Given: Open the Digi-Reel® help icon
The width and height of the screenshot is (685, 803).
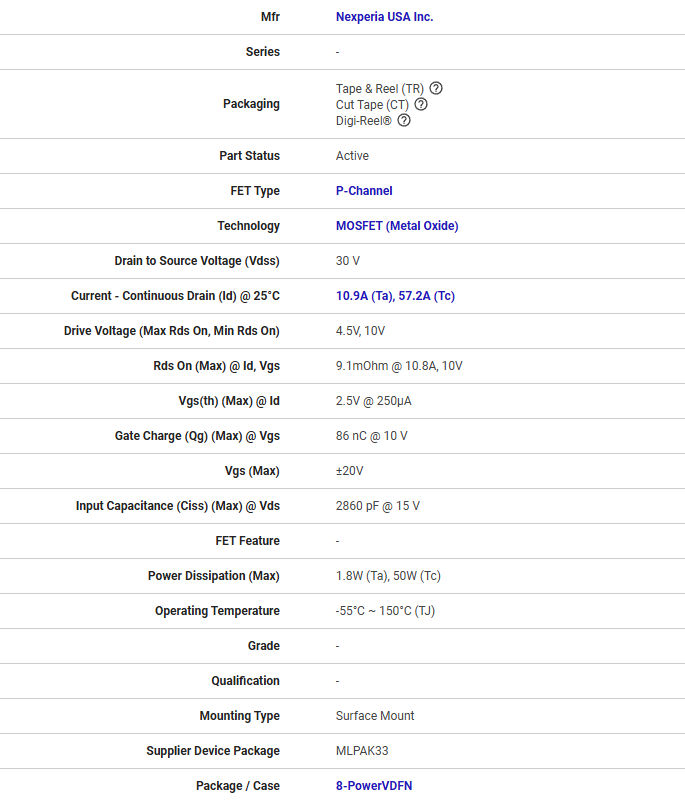Looking at the screenshot, I should tap(404, 120).
